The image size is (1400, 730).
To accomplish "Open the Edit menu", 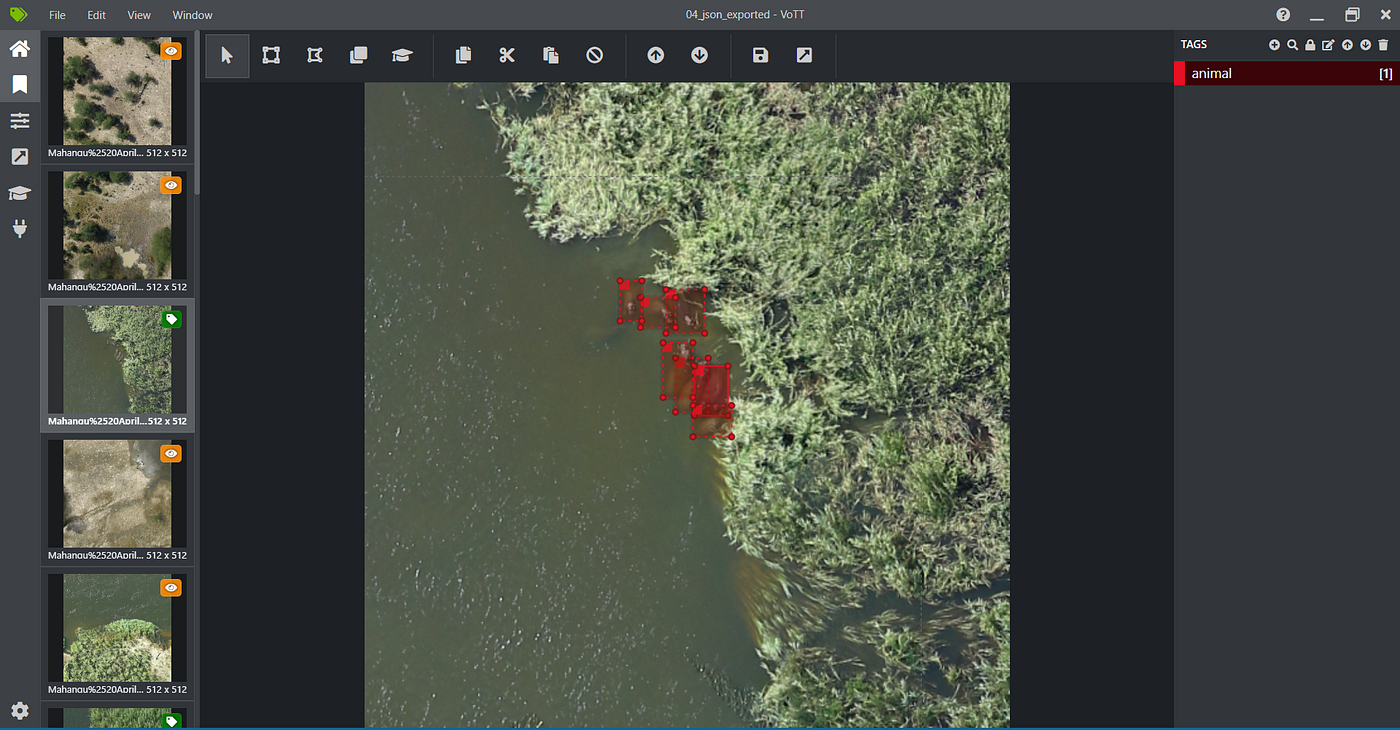I will (96, 15).
